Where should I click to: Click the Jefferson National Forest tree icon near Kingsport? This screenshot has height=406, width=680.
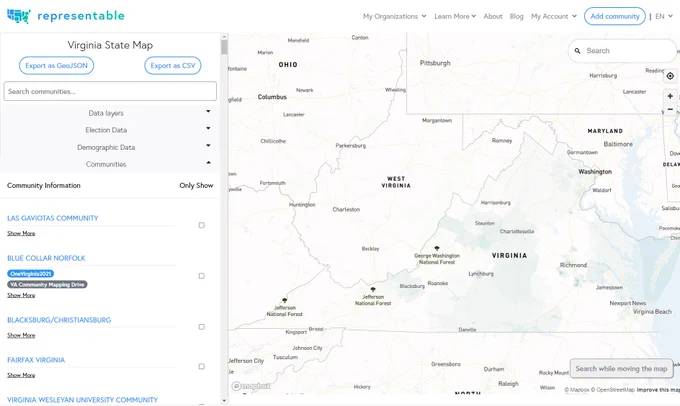[284, 300]
